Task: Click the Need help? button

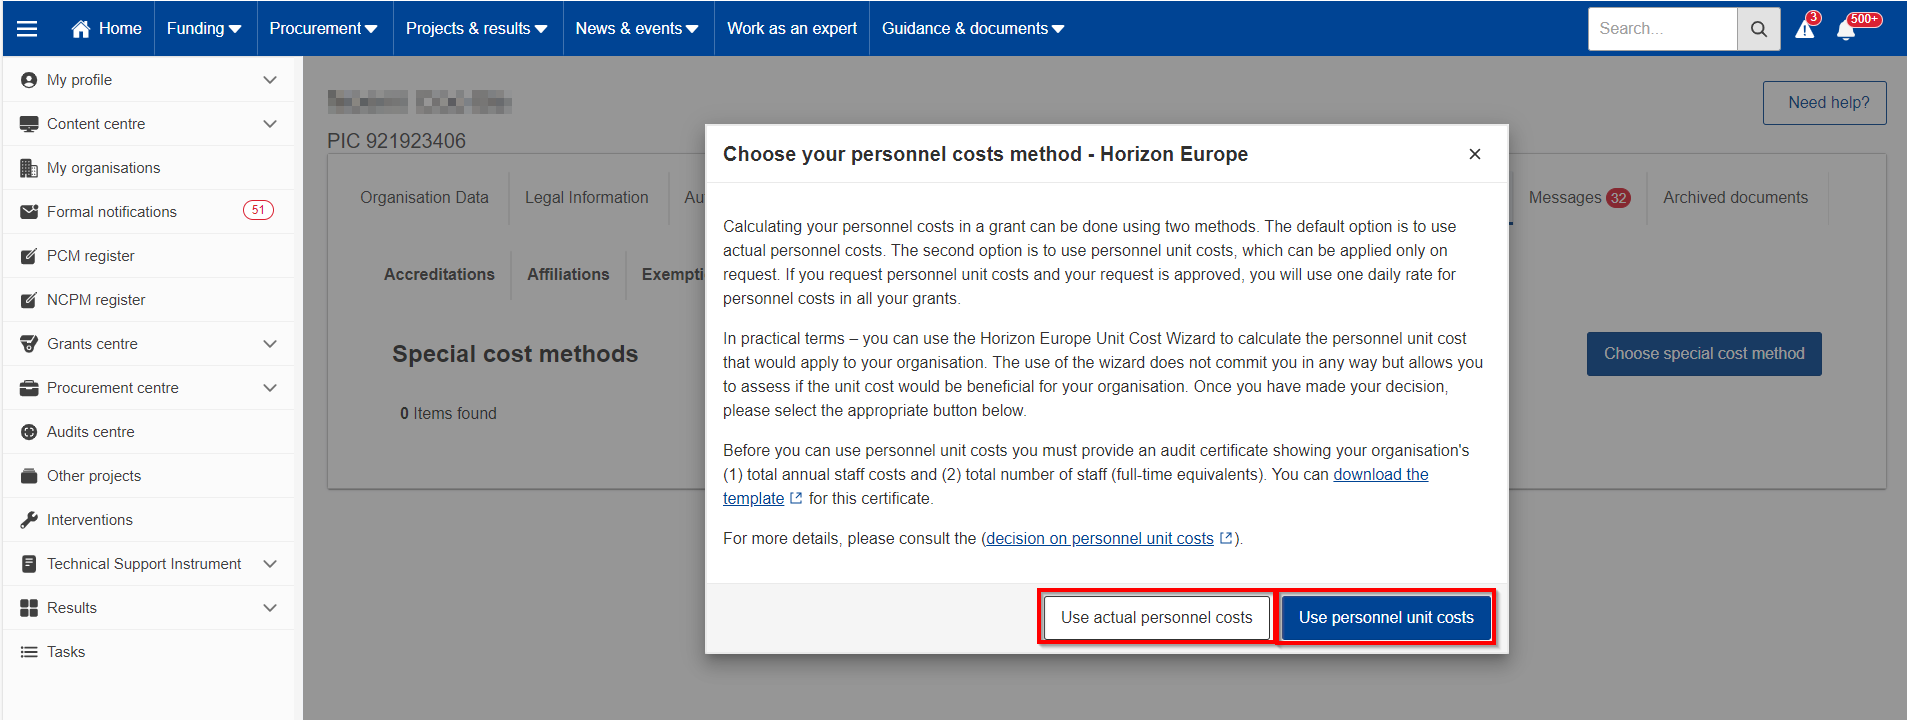Action: click(1825, 103)
